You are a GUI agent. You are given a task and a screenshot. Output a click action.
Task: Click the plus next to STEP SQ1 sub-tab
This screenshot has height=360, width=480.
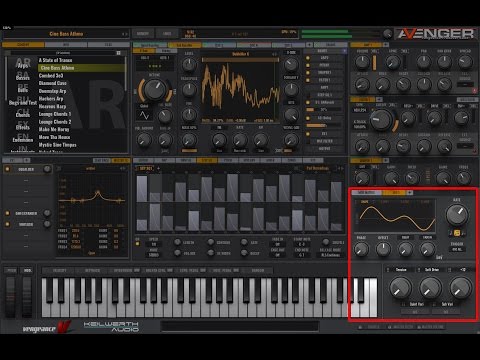pos(158,168)
